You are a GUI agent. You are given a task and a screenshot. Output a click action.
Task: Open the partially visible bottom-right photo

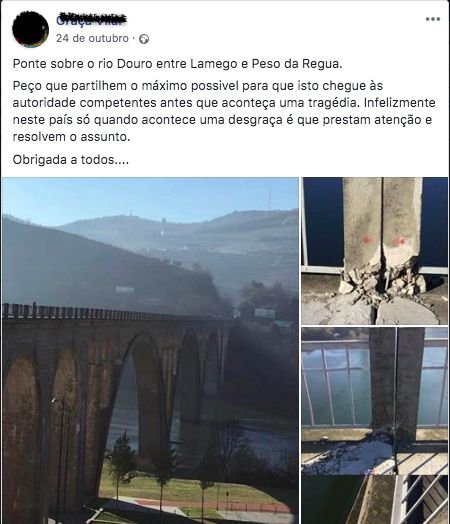coord(374,500)
